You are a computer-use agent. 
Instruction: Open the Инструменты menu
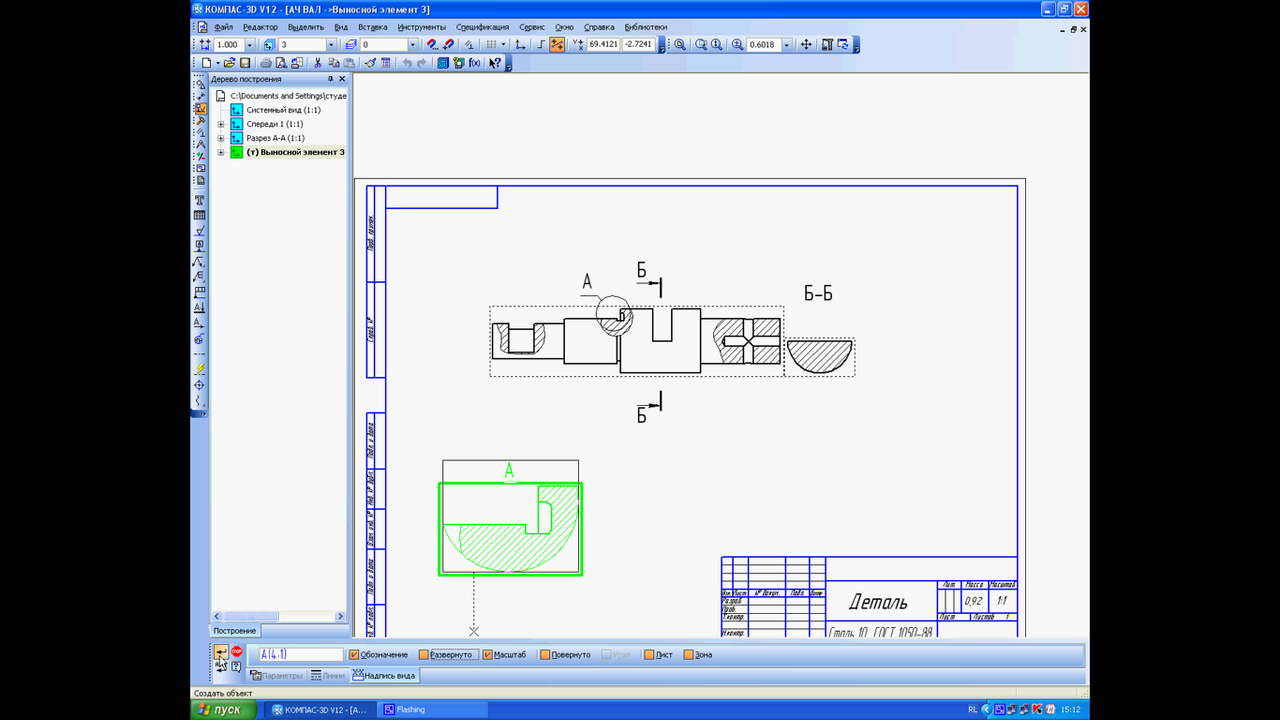421,27
